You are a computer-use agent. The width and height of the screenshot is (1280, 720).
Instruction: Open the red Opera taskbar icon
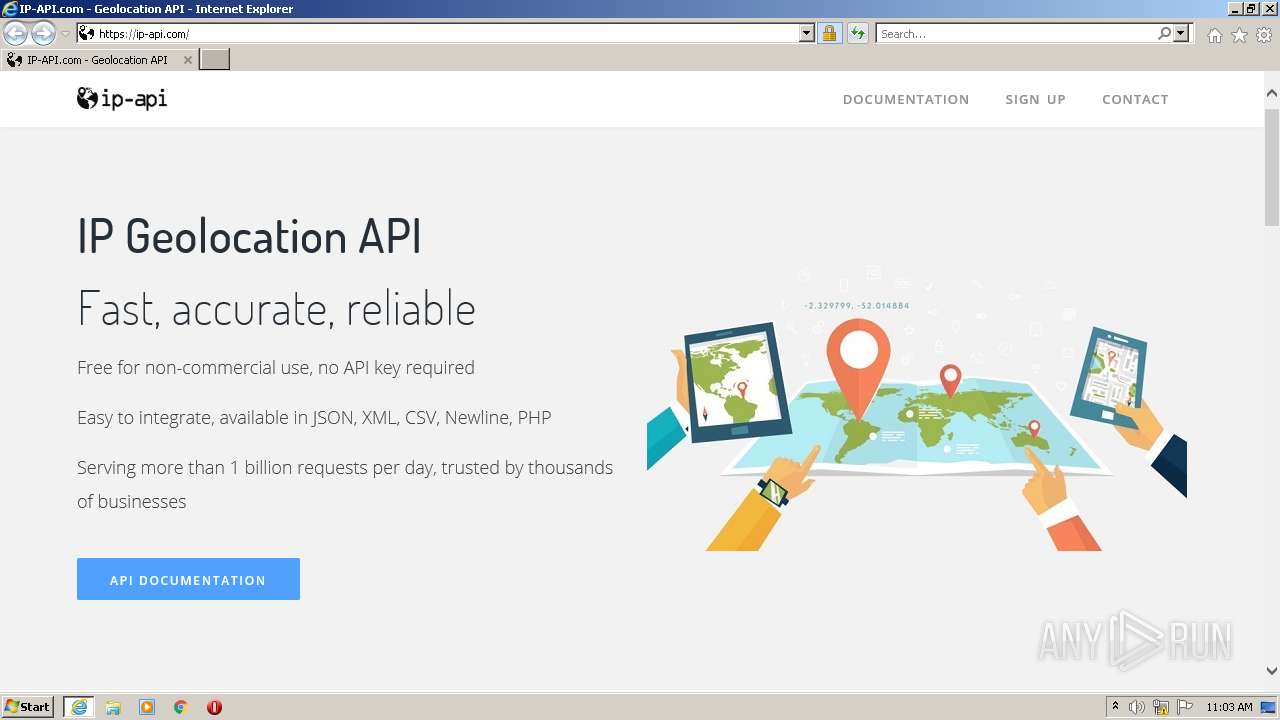pyautogui.click(x=214, y=707)
